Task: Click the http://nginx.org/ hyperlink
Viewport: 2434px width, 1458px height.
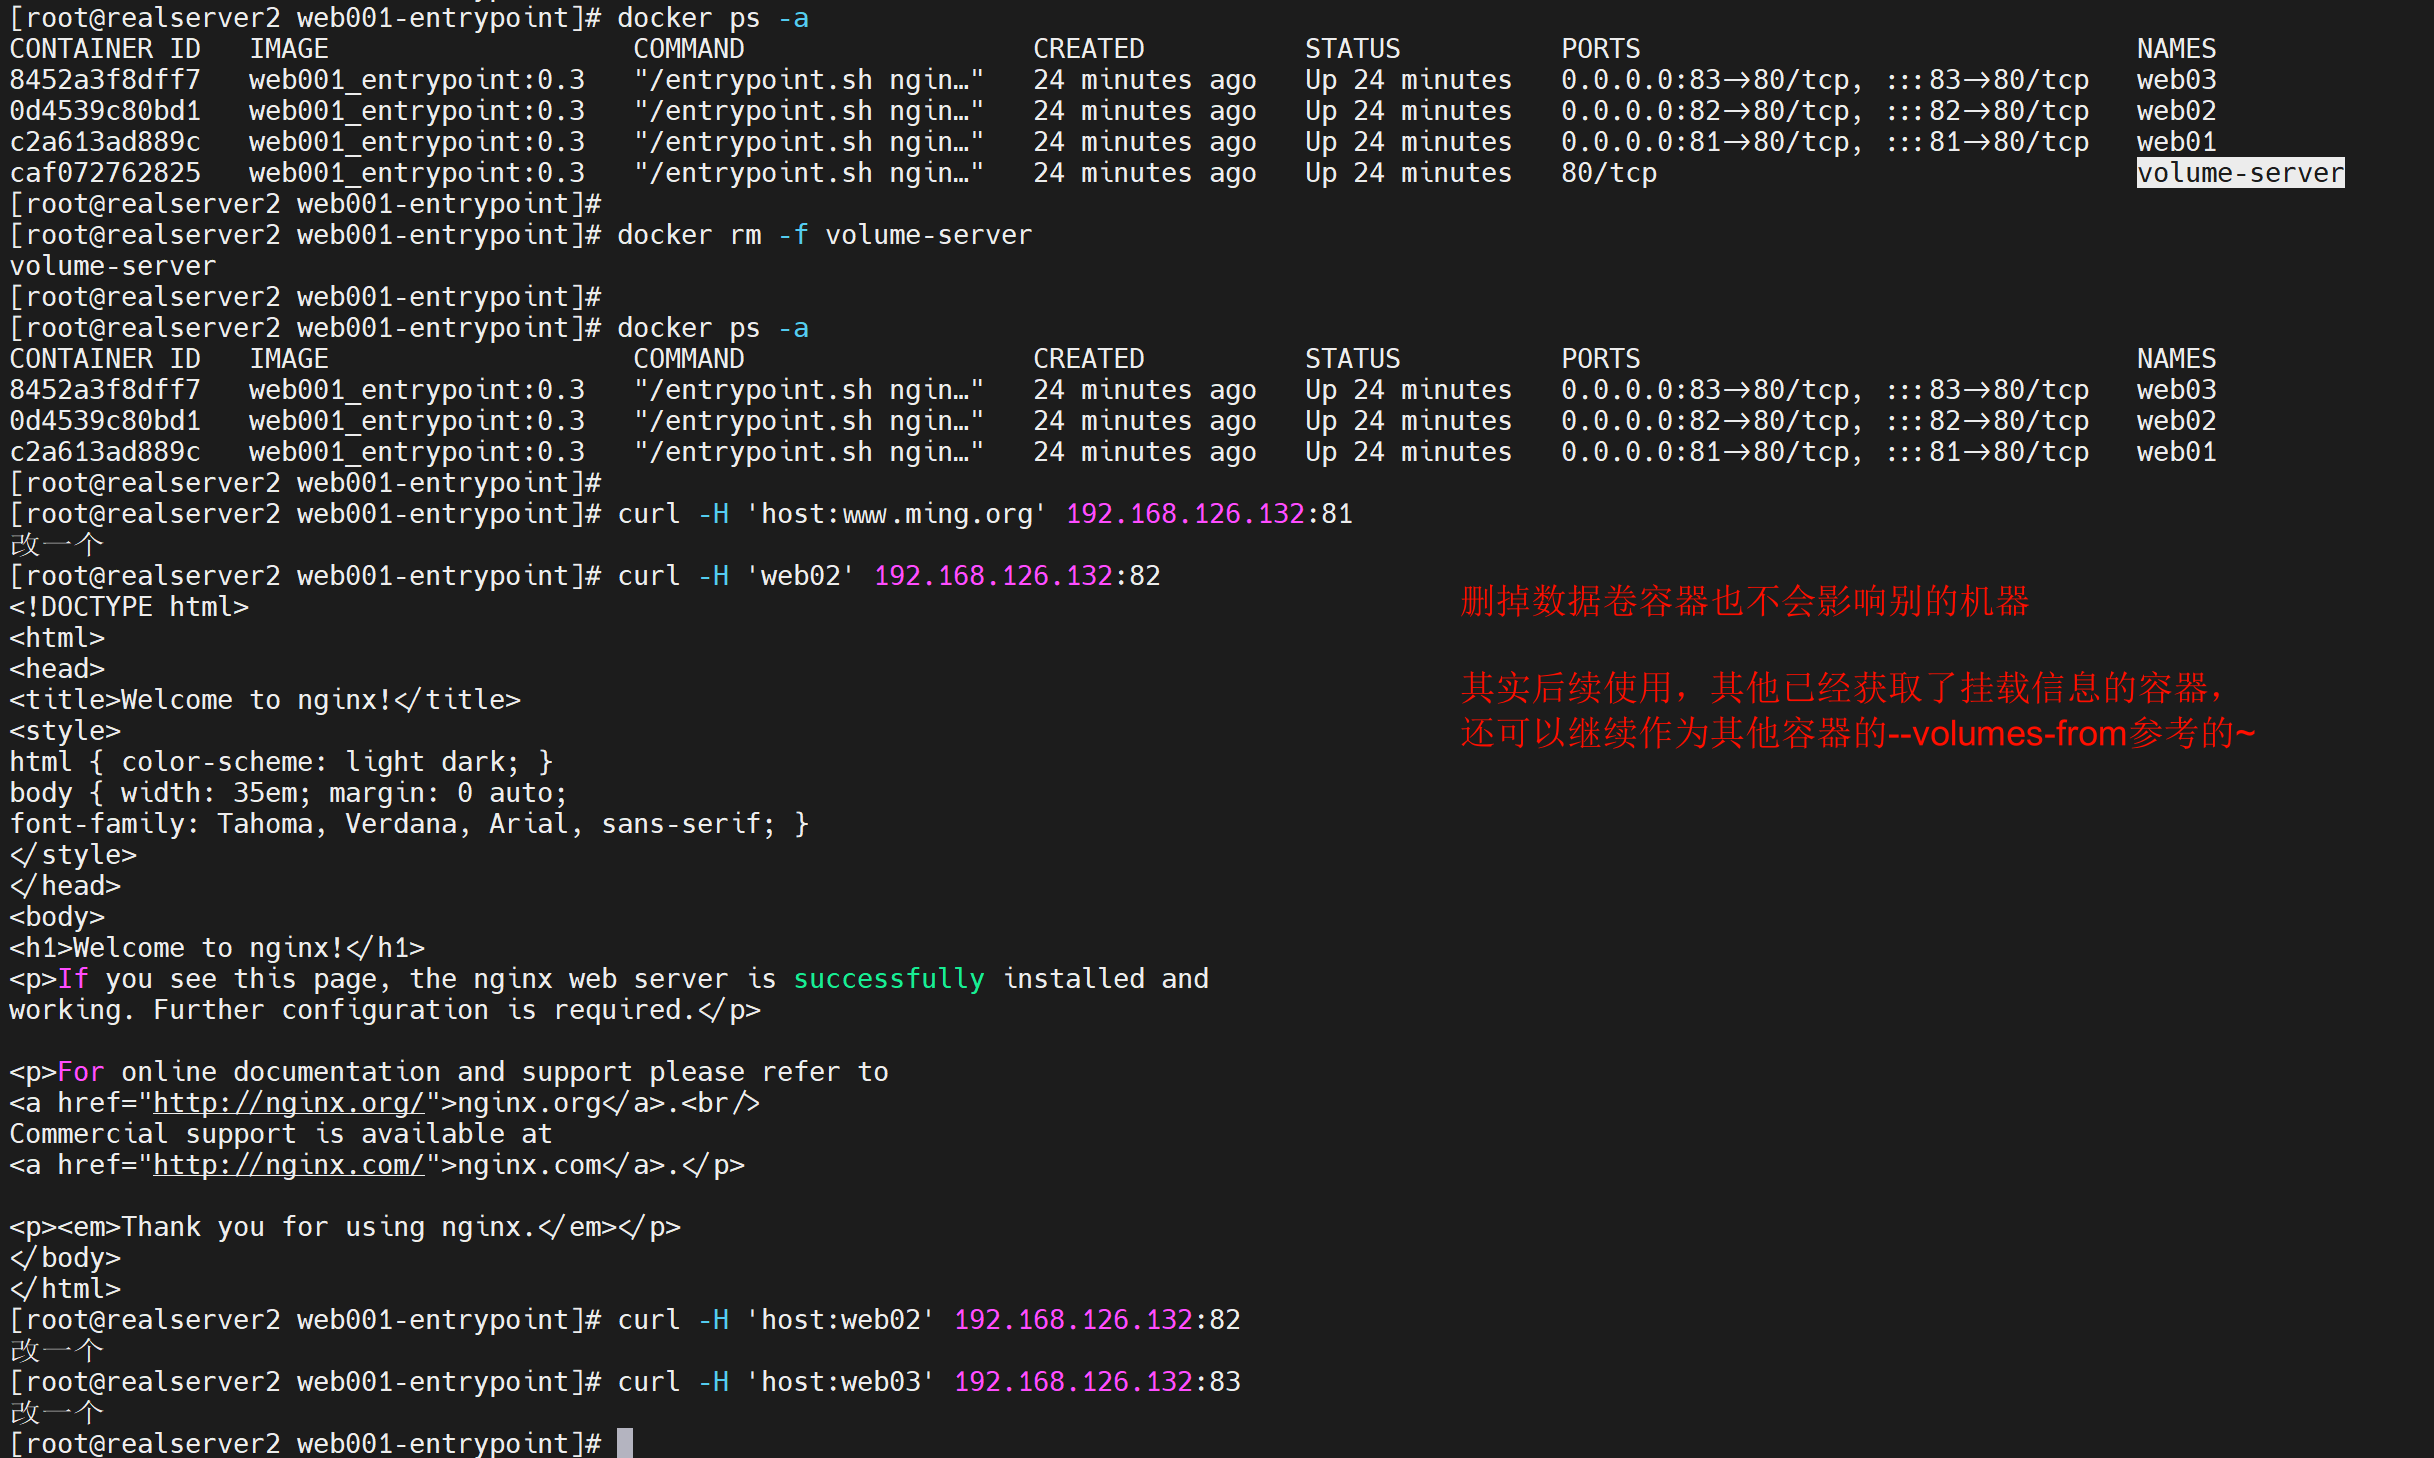Action: point(288,1103)
